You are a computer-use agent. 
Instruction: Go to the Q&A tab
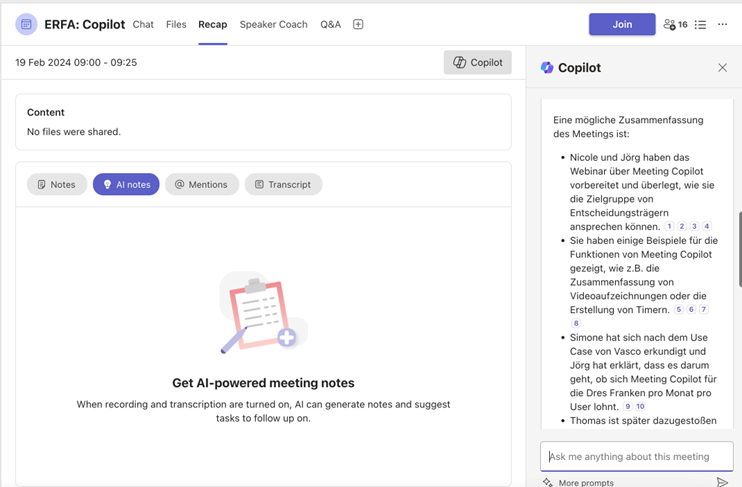point(330,24)
